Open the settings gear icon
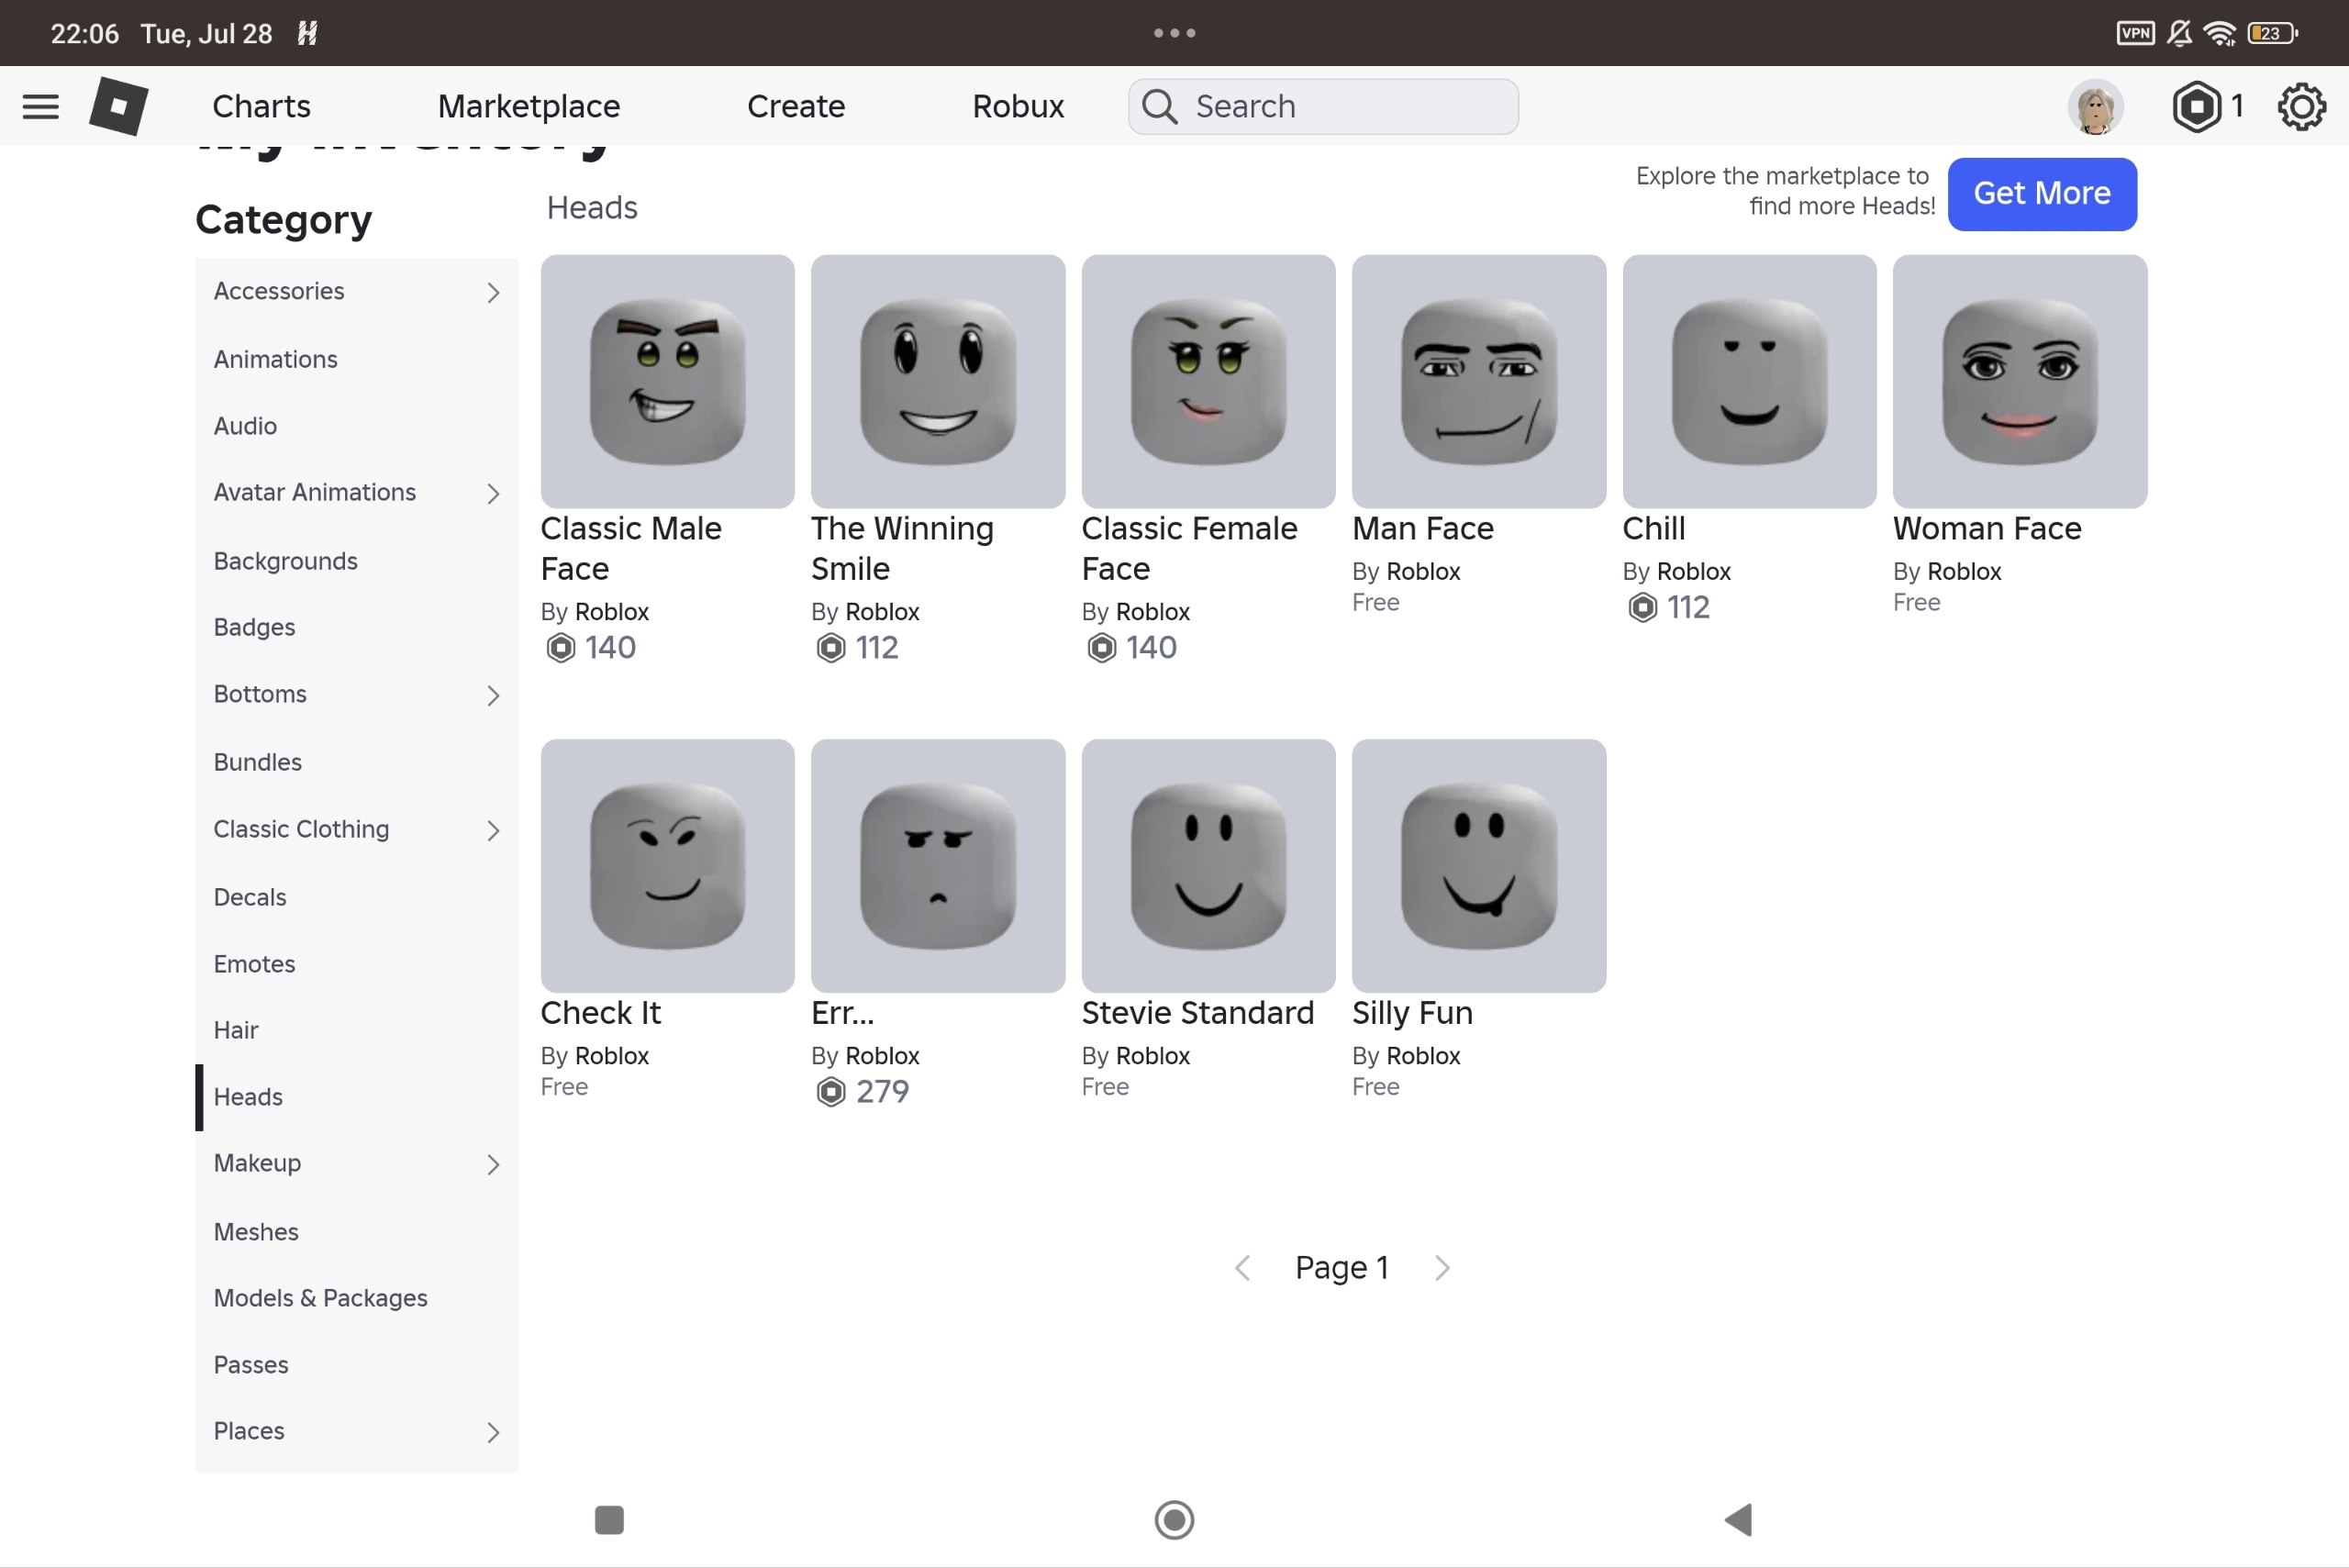 pyautogui.click(x=2302, y=106)
